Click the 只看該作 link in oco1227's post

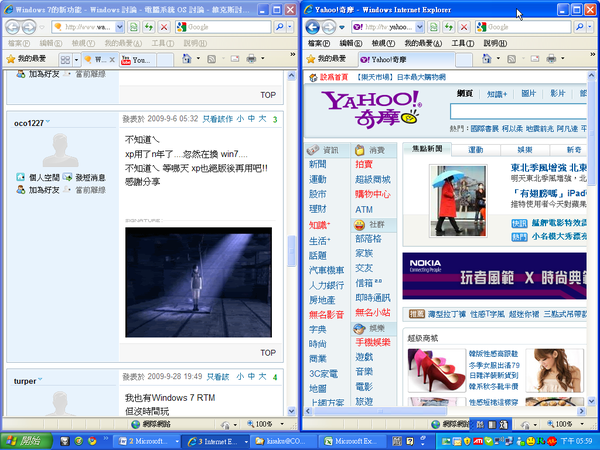[x=217, y=119]
